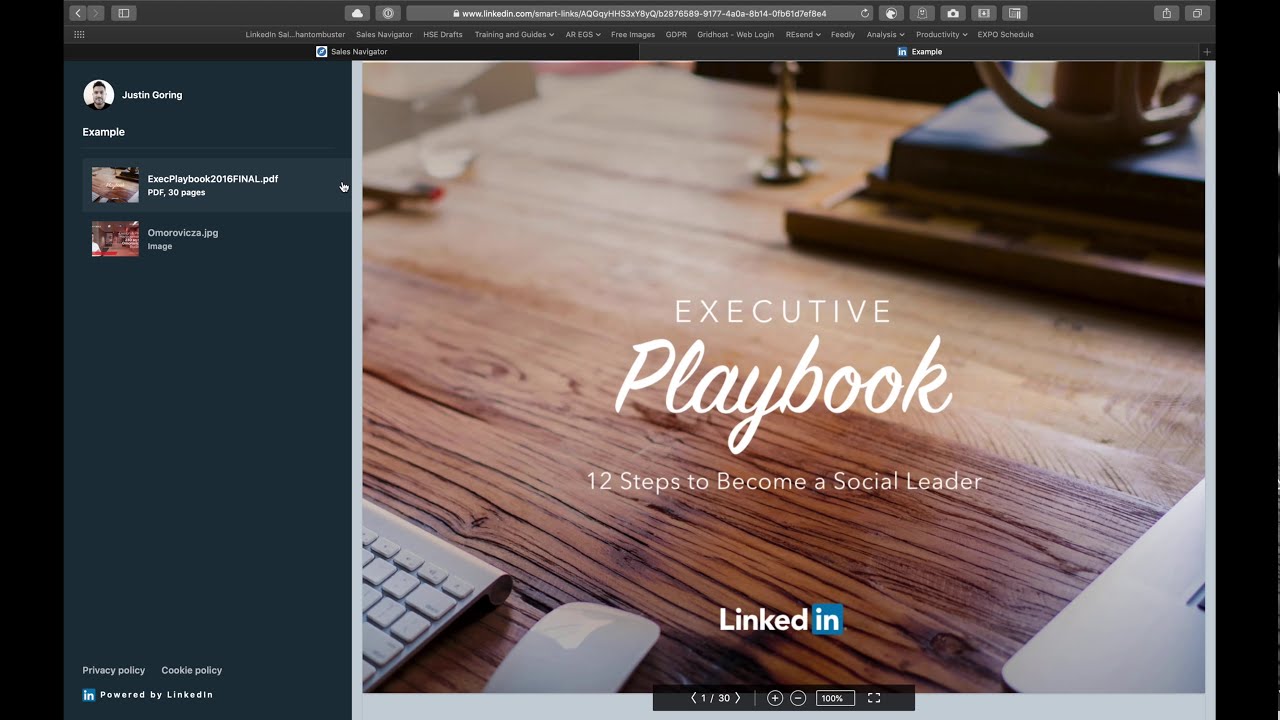
Task: Click the download-style extension icon in the toolbar
Action: click(984, 13)
